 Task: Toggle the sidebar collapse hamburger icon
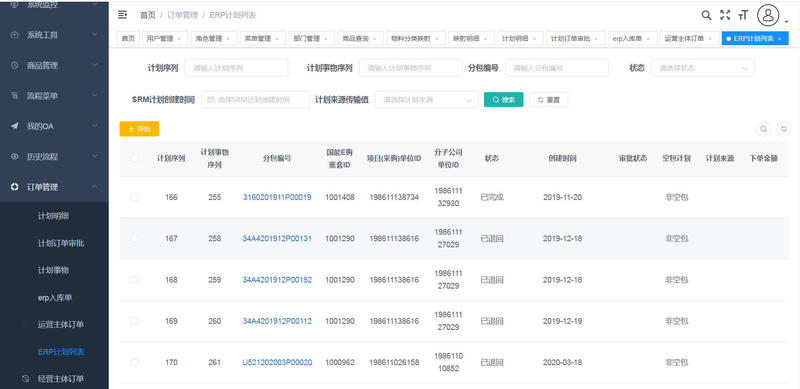click(122, 15)
